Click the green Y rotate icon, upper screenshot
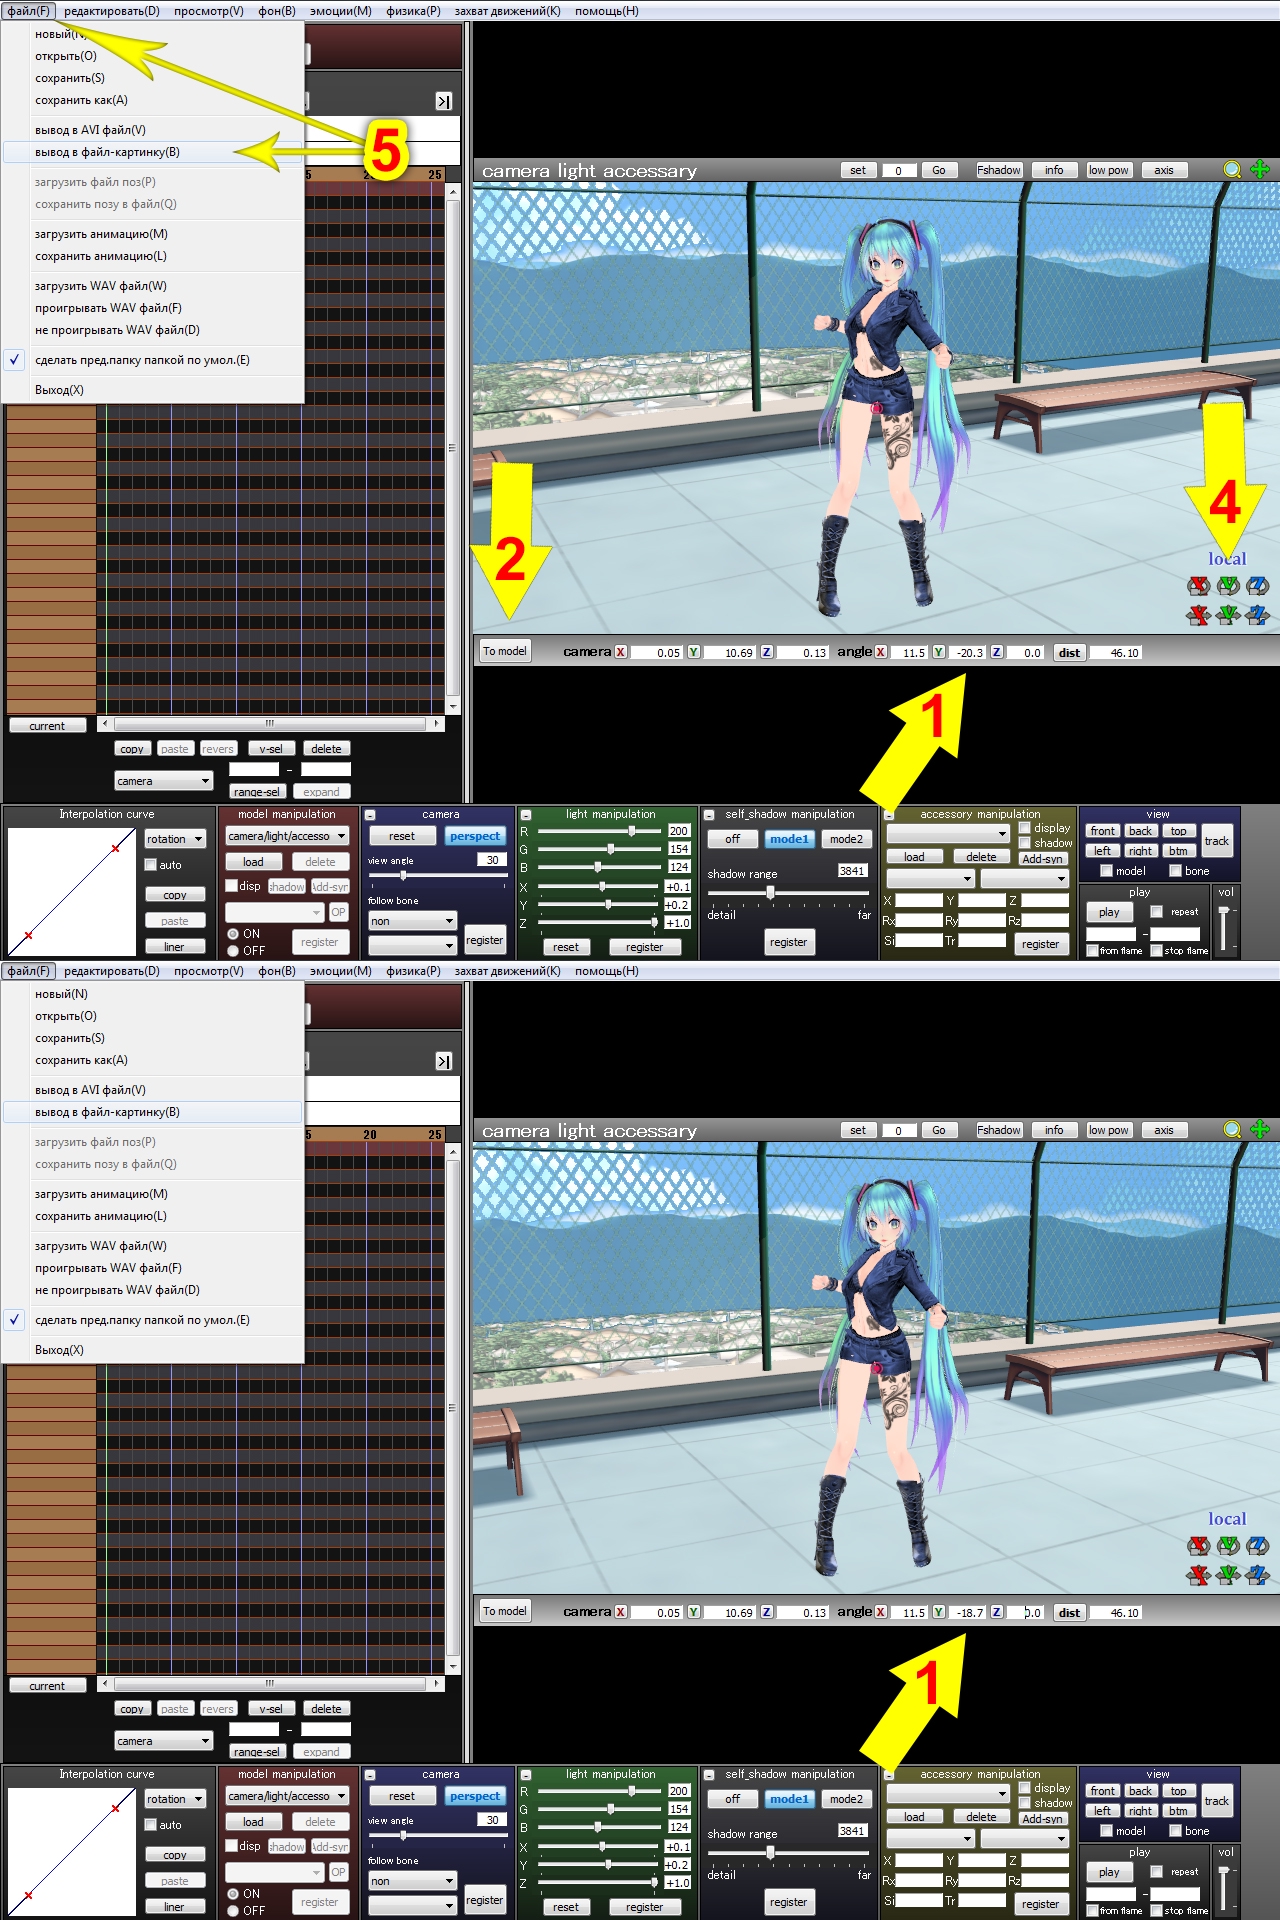The height and width of the screenshot is (1920, 1280). click(1228, 586)
